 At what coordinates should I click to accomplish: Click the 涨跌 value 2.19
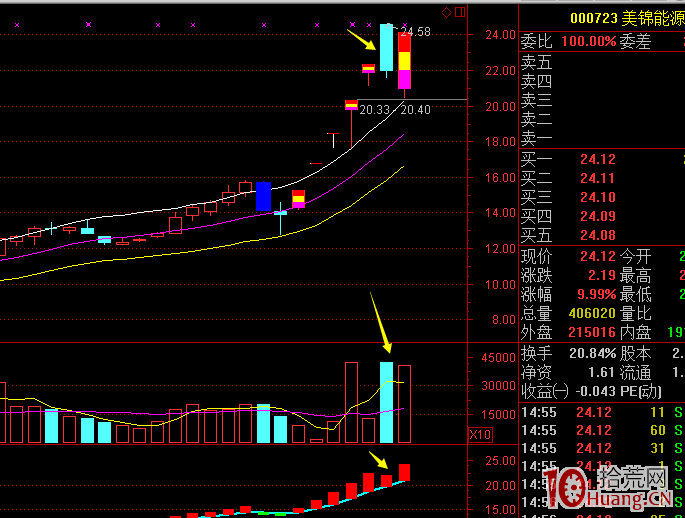pyautogui.click(x=602, y=275)
